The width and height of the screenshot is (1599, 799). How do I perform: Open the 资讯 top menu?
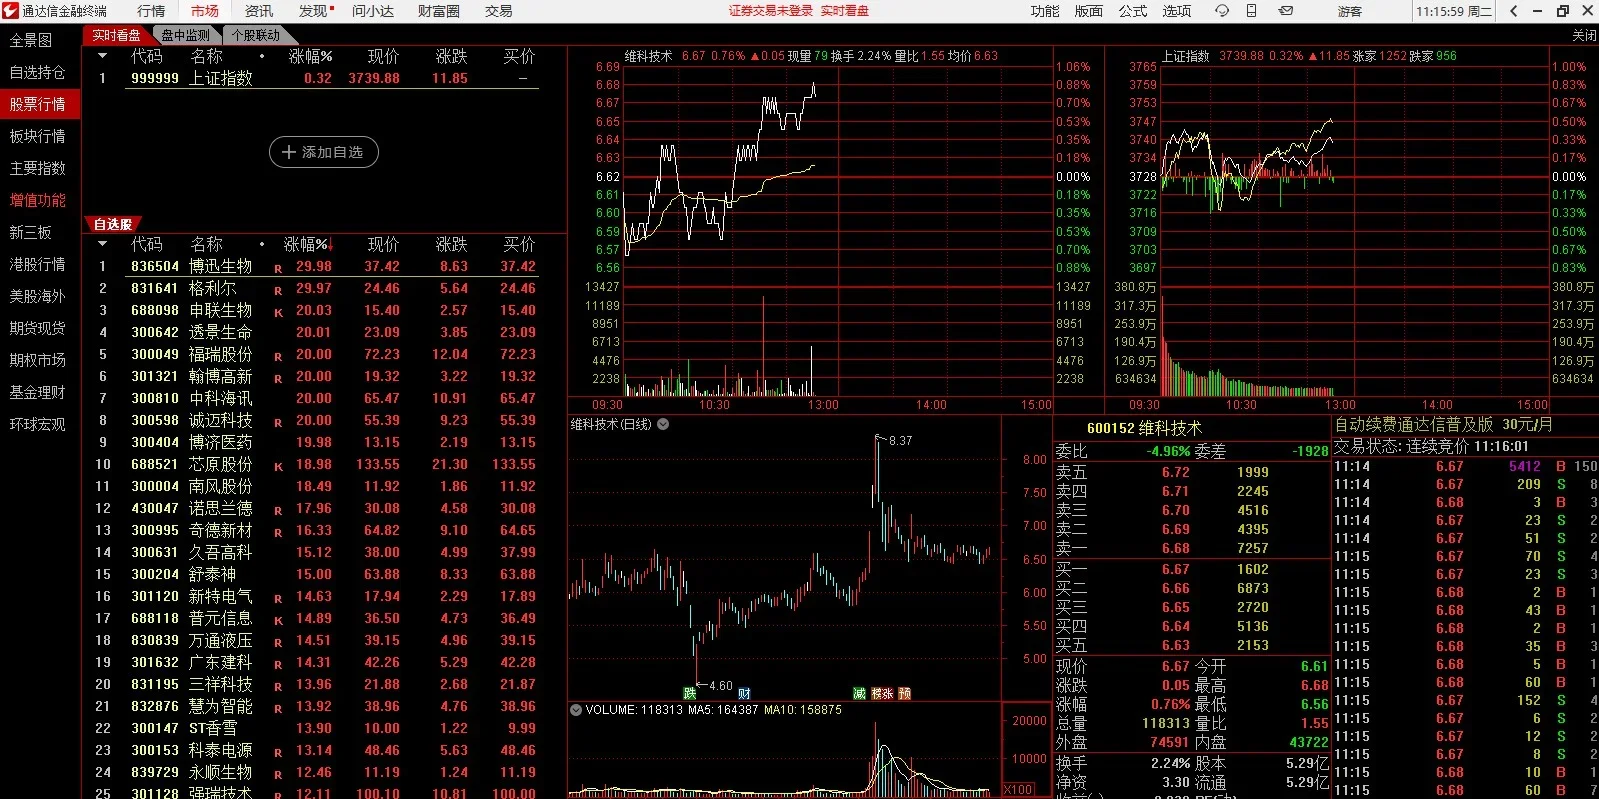click(259, 11)
